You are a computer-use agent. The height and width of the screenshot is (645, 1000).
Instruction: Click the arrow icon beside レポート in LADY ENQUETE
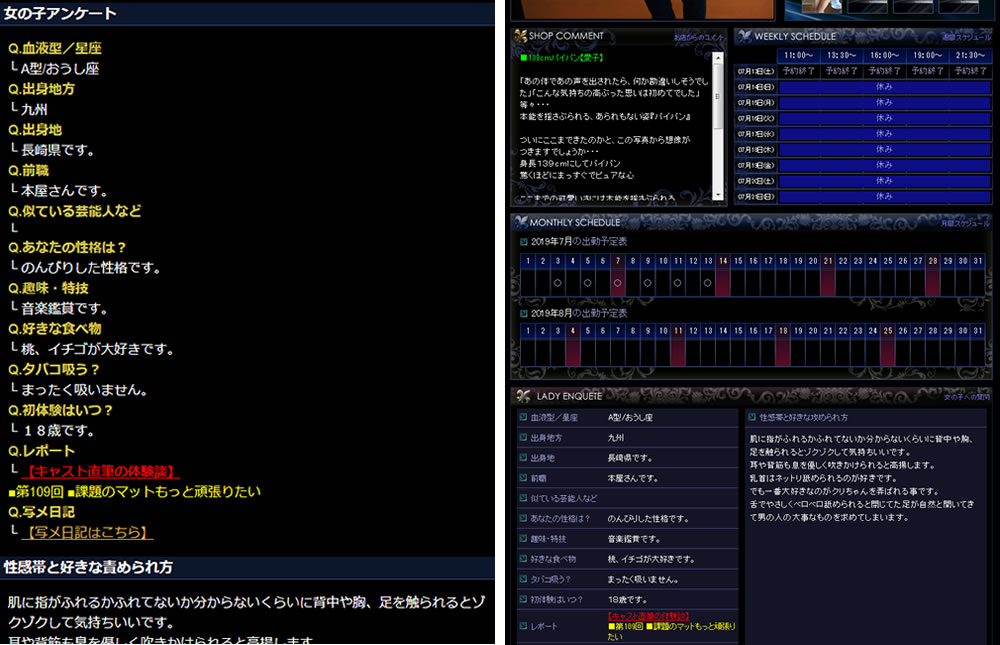(523, 626)
